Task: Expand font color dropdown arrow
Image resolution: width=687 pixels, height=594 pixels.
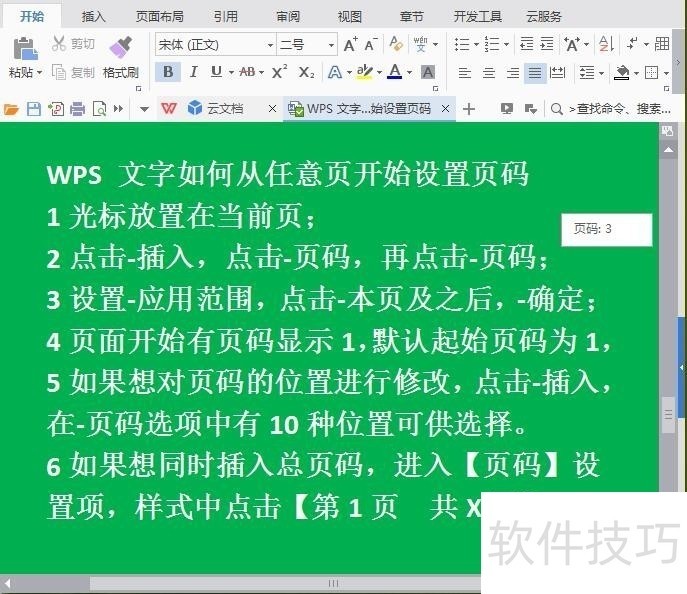Action: 409,73
